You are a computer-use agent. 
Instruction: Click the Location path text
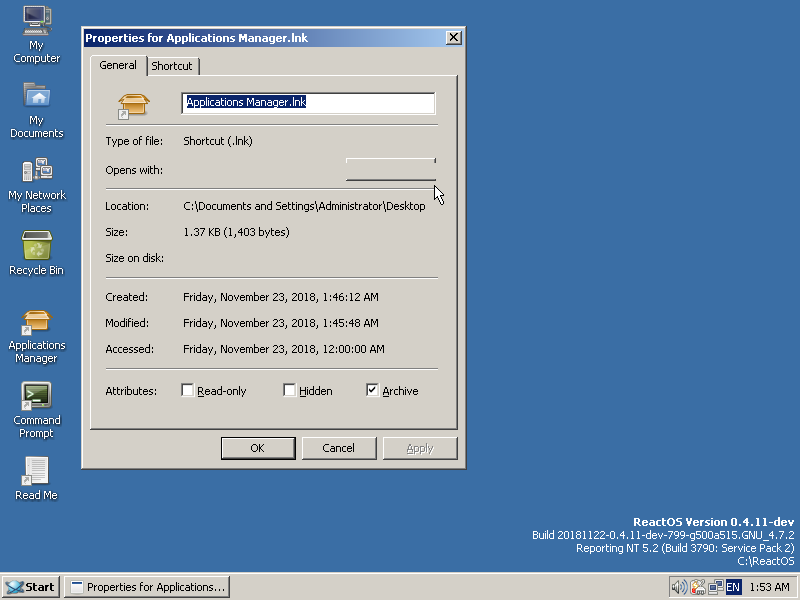click(x=304, y=206)
